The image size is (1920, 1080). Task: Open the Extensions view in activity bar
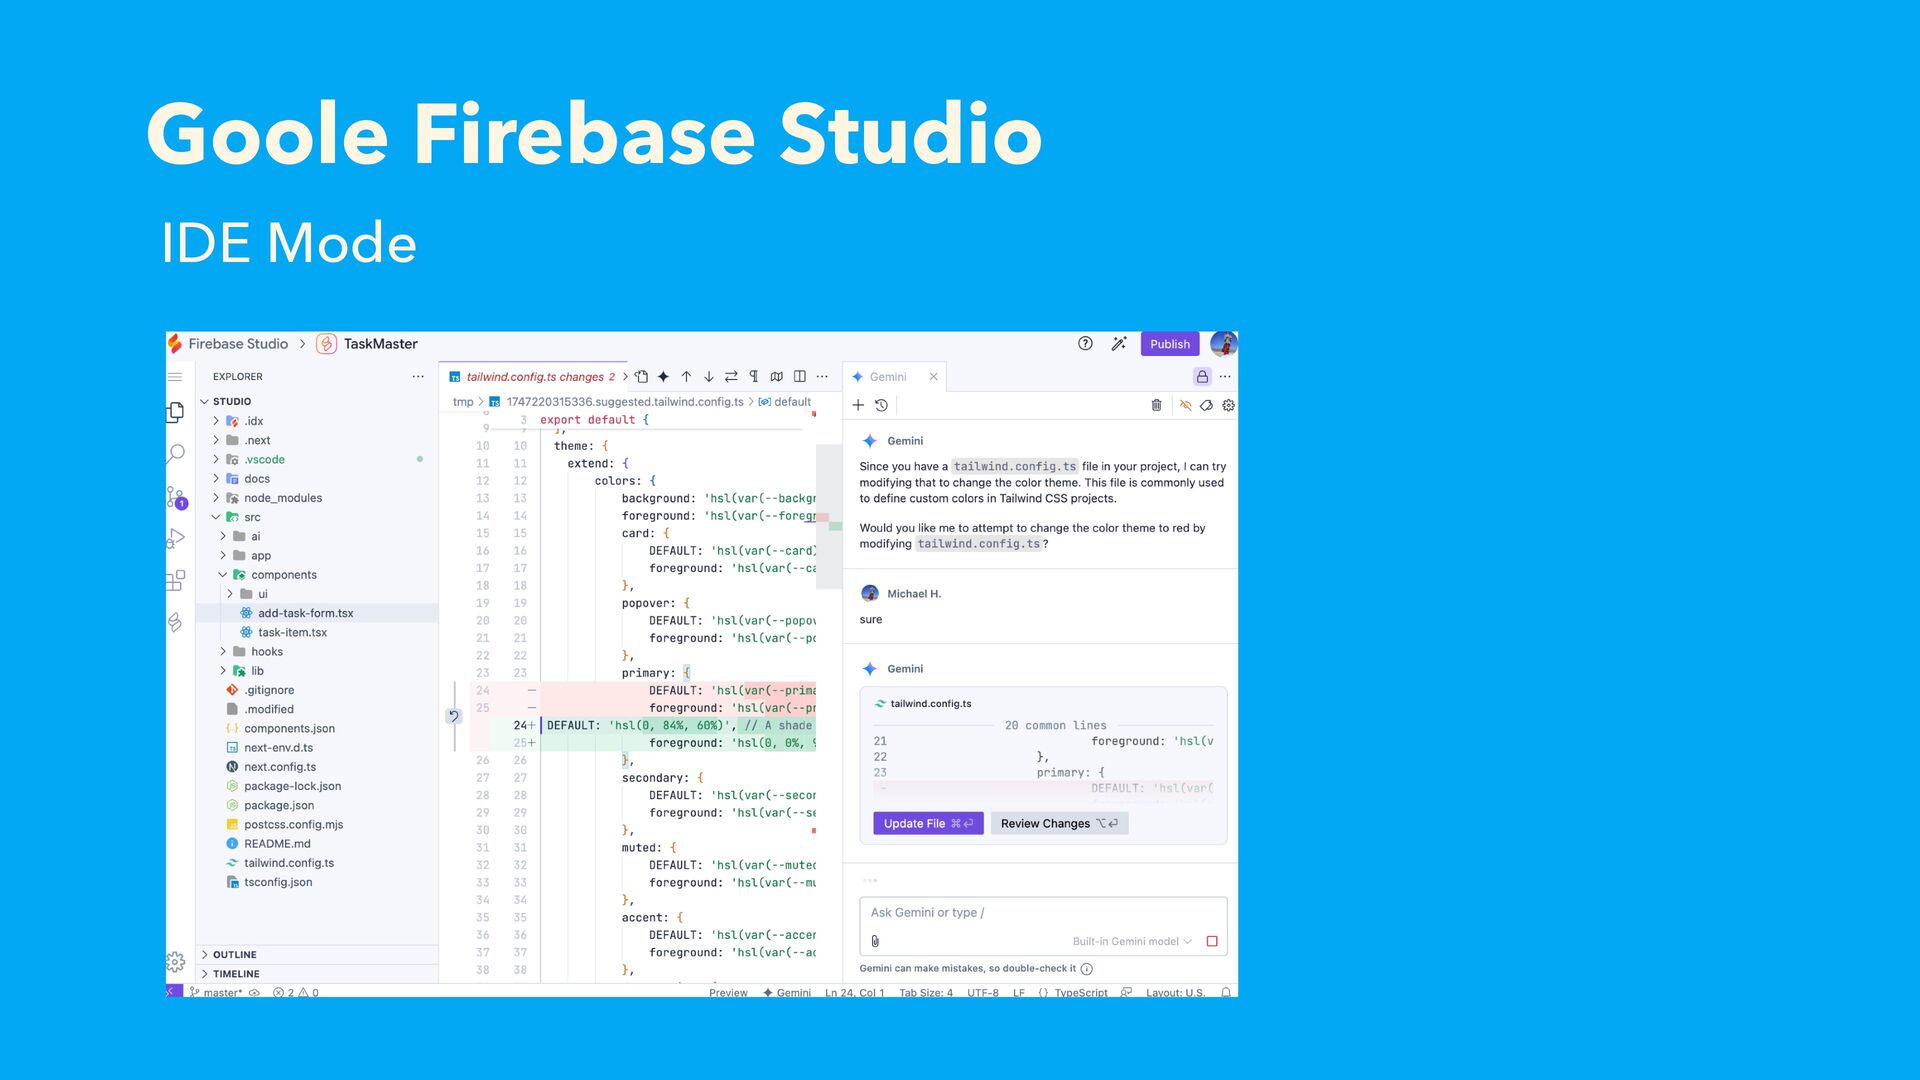(x=176, y=580)
